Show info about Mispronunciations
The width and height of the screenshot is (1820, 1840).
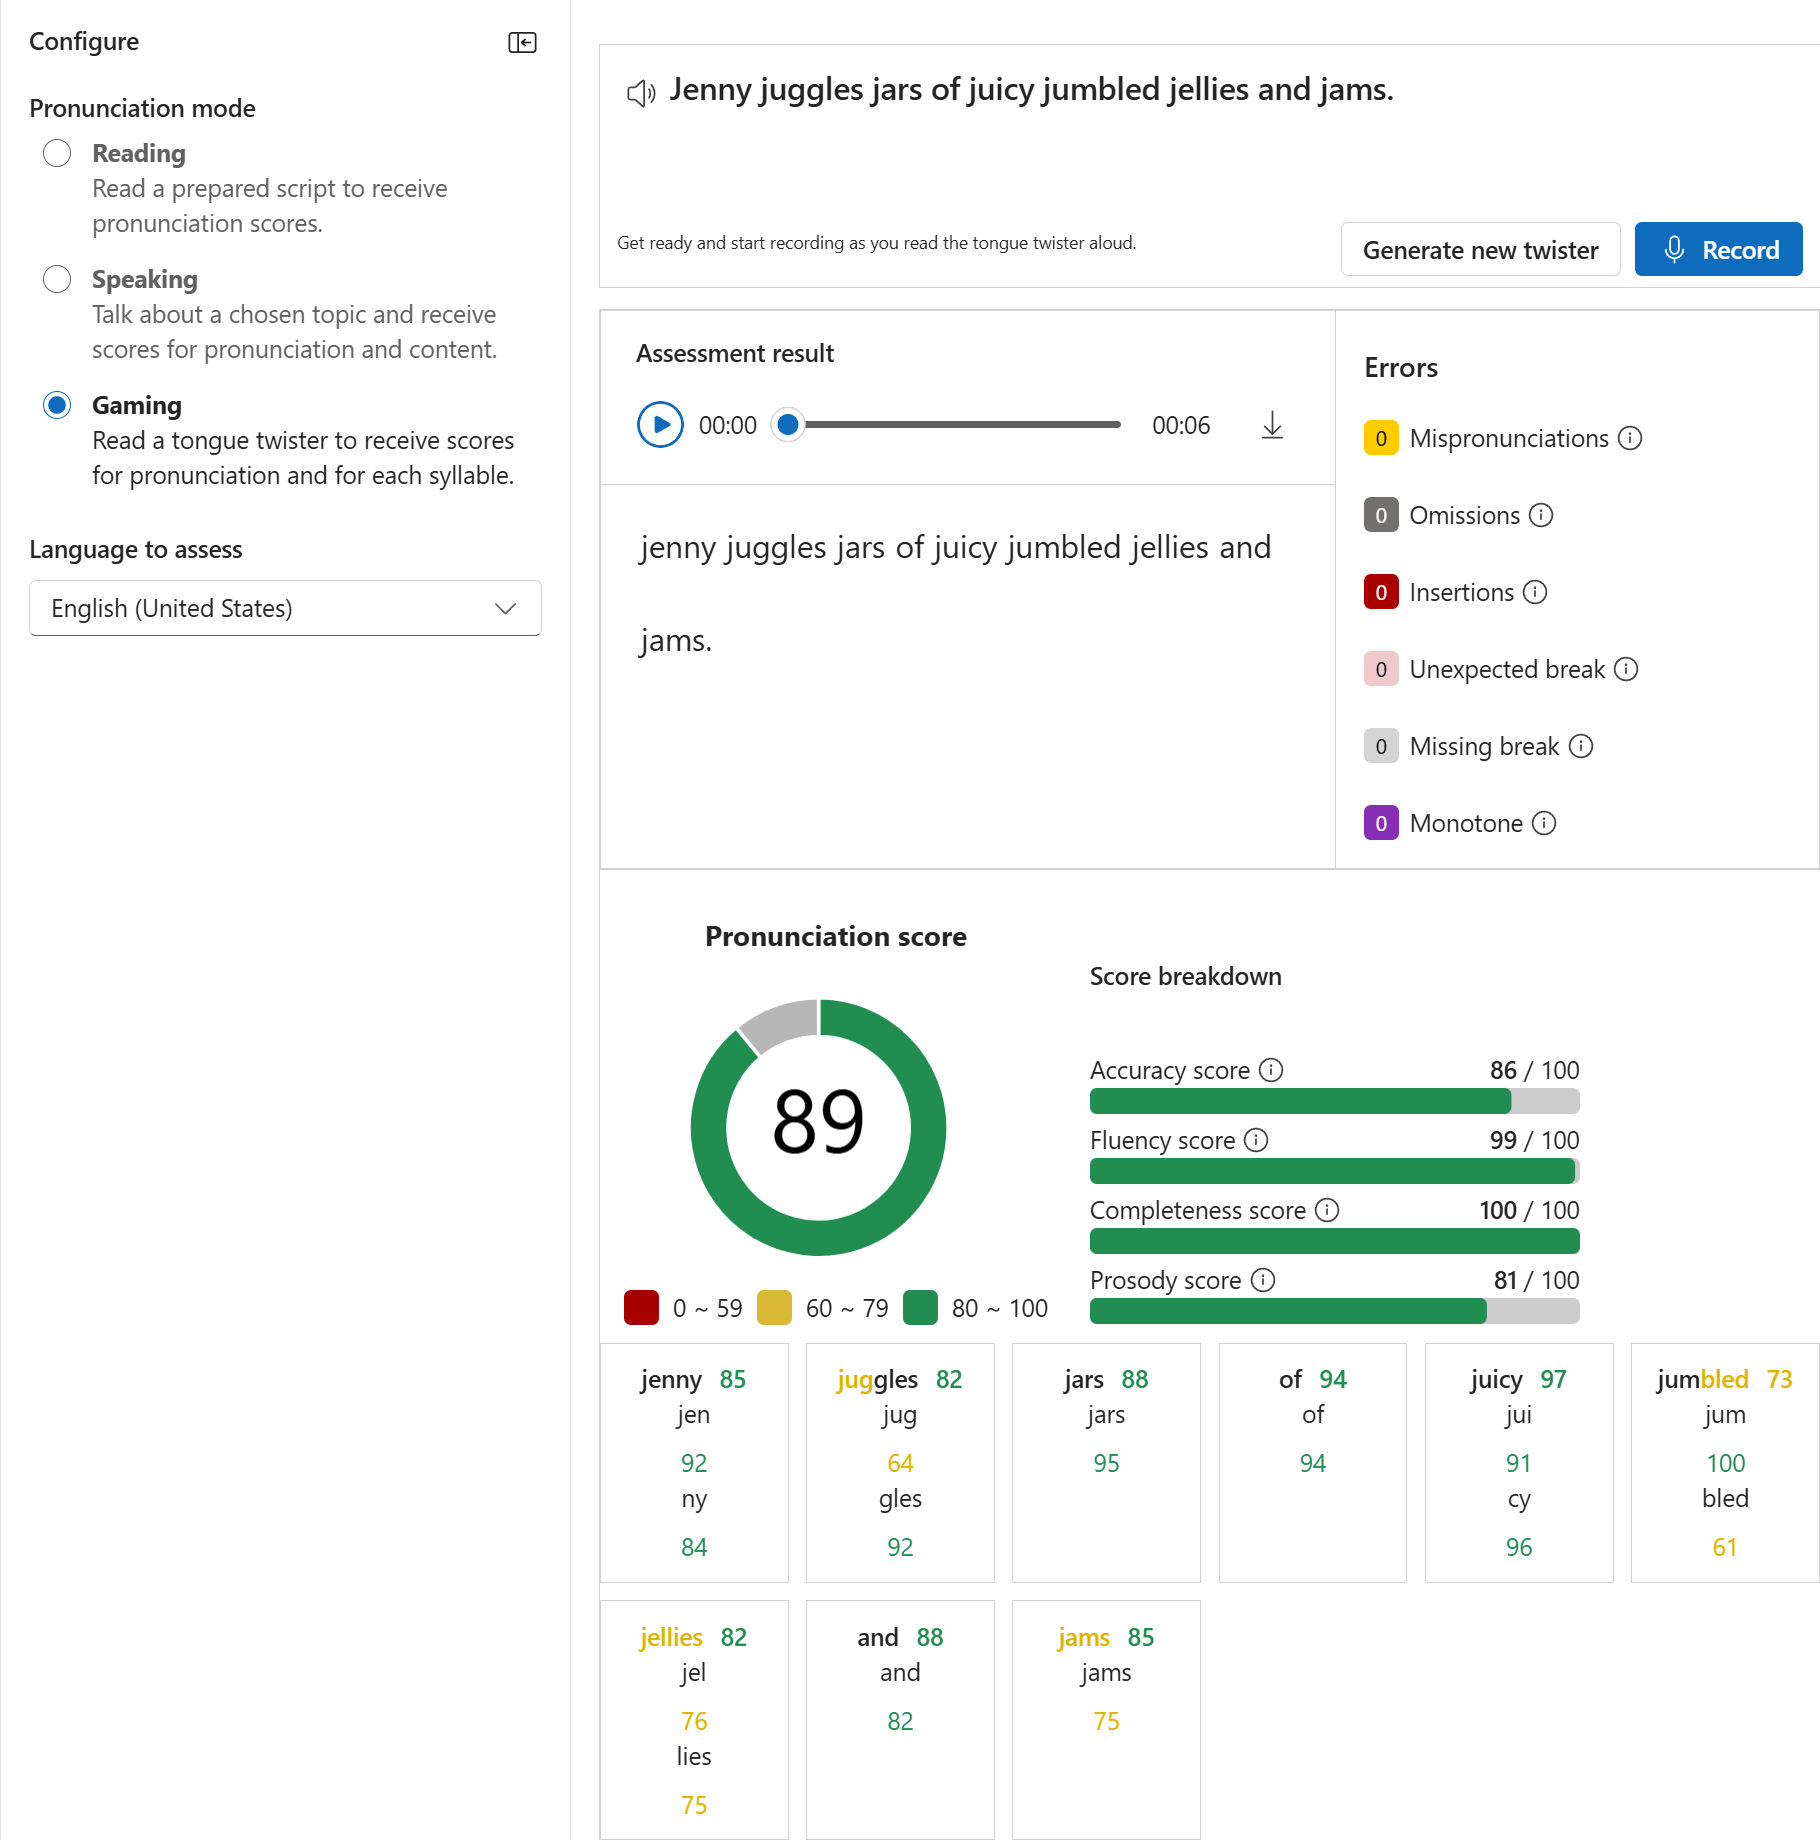click(1630, 438)
